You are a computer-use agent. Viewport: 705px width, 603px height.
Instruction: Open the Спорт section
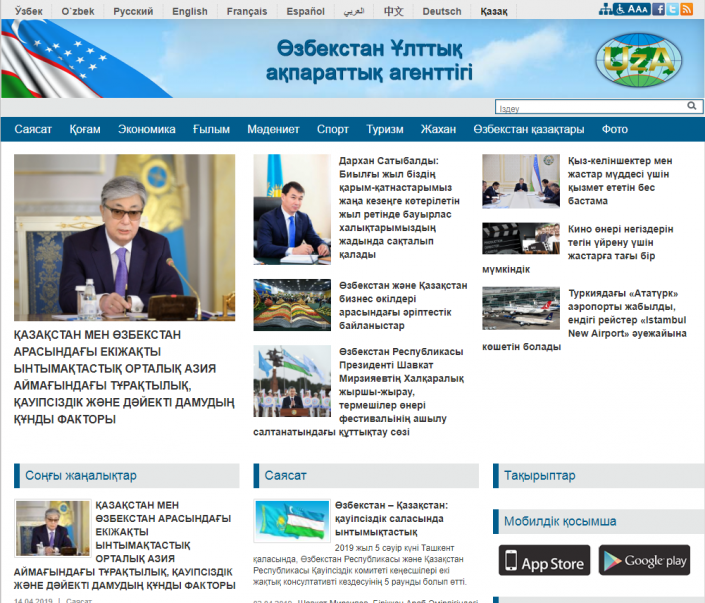click(x=333, y=130)
